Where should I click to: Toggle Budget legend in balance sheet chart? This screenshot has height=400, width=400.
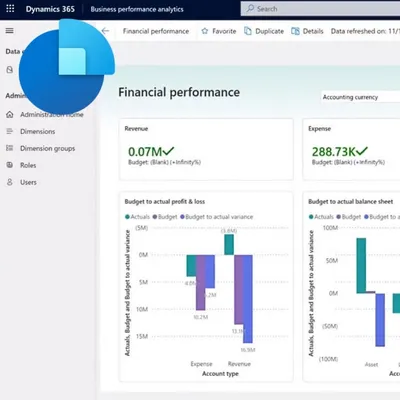[x=349, y=217]
